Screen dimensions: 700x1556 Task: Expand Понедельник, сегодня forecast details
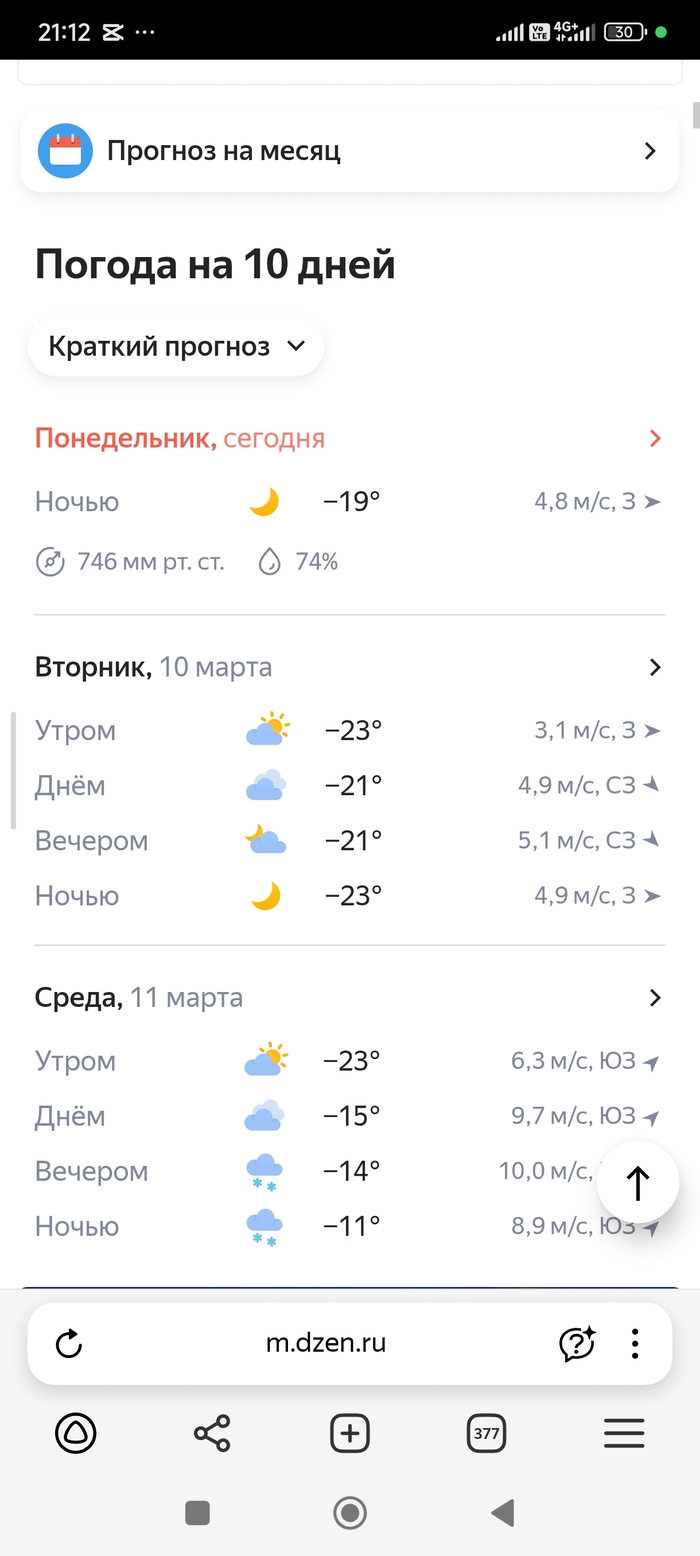(x=655, y=438)
